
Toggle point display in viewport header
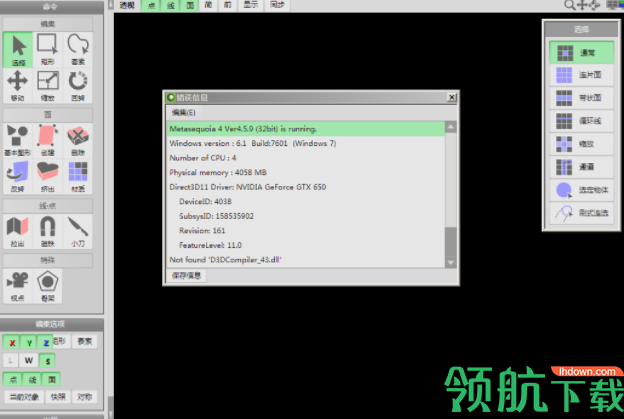(151, 5)
